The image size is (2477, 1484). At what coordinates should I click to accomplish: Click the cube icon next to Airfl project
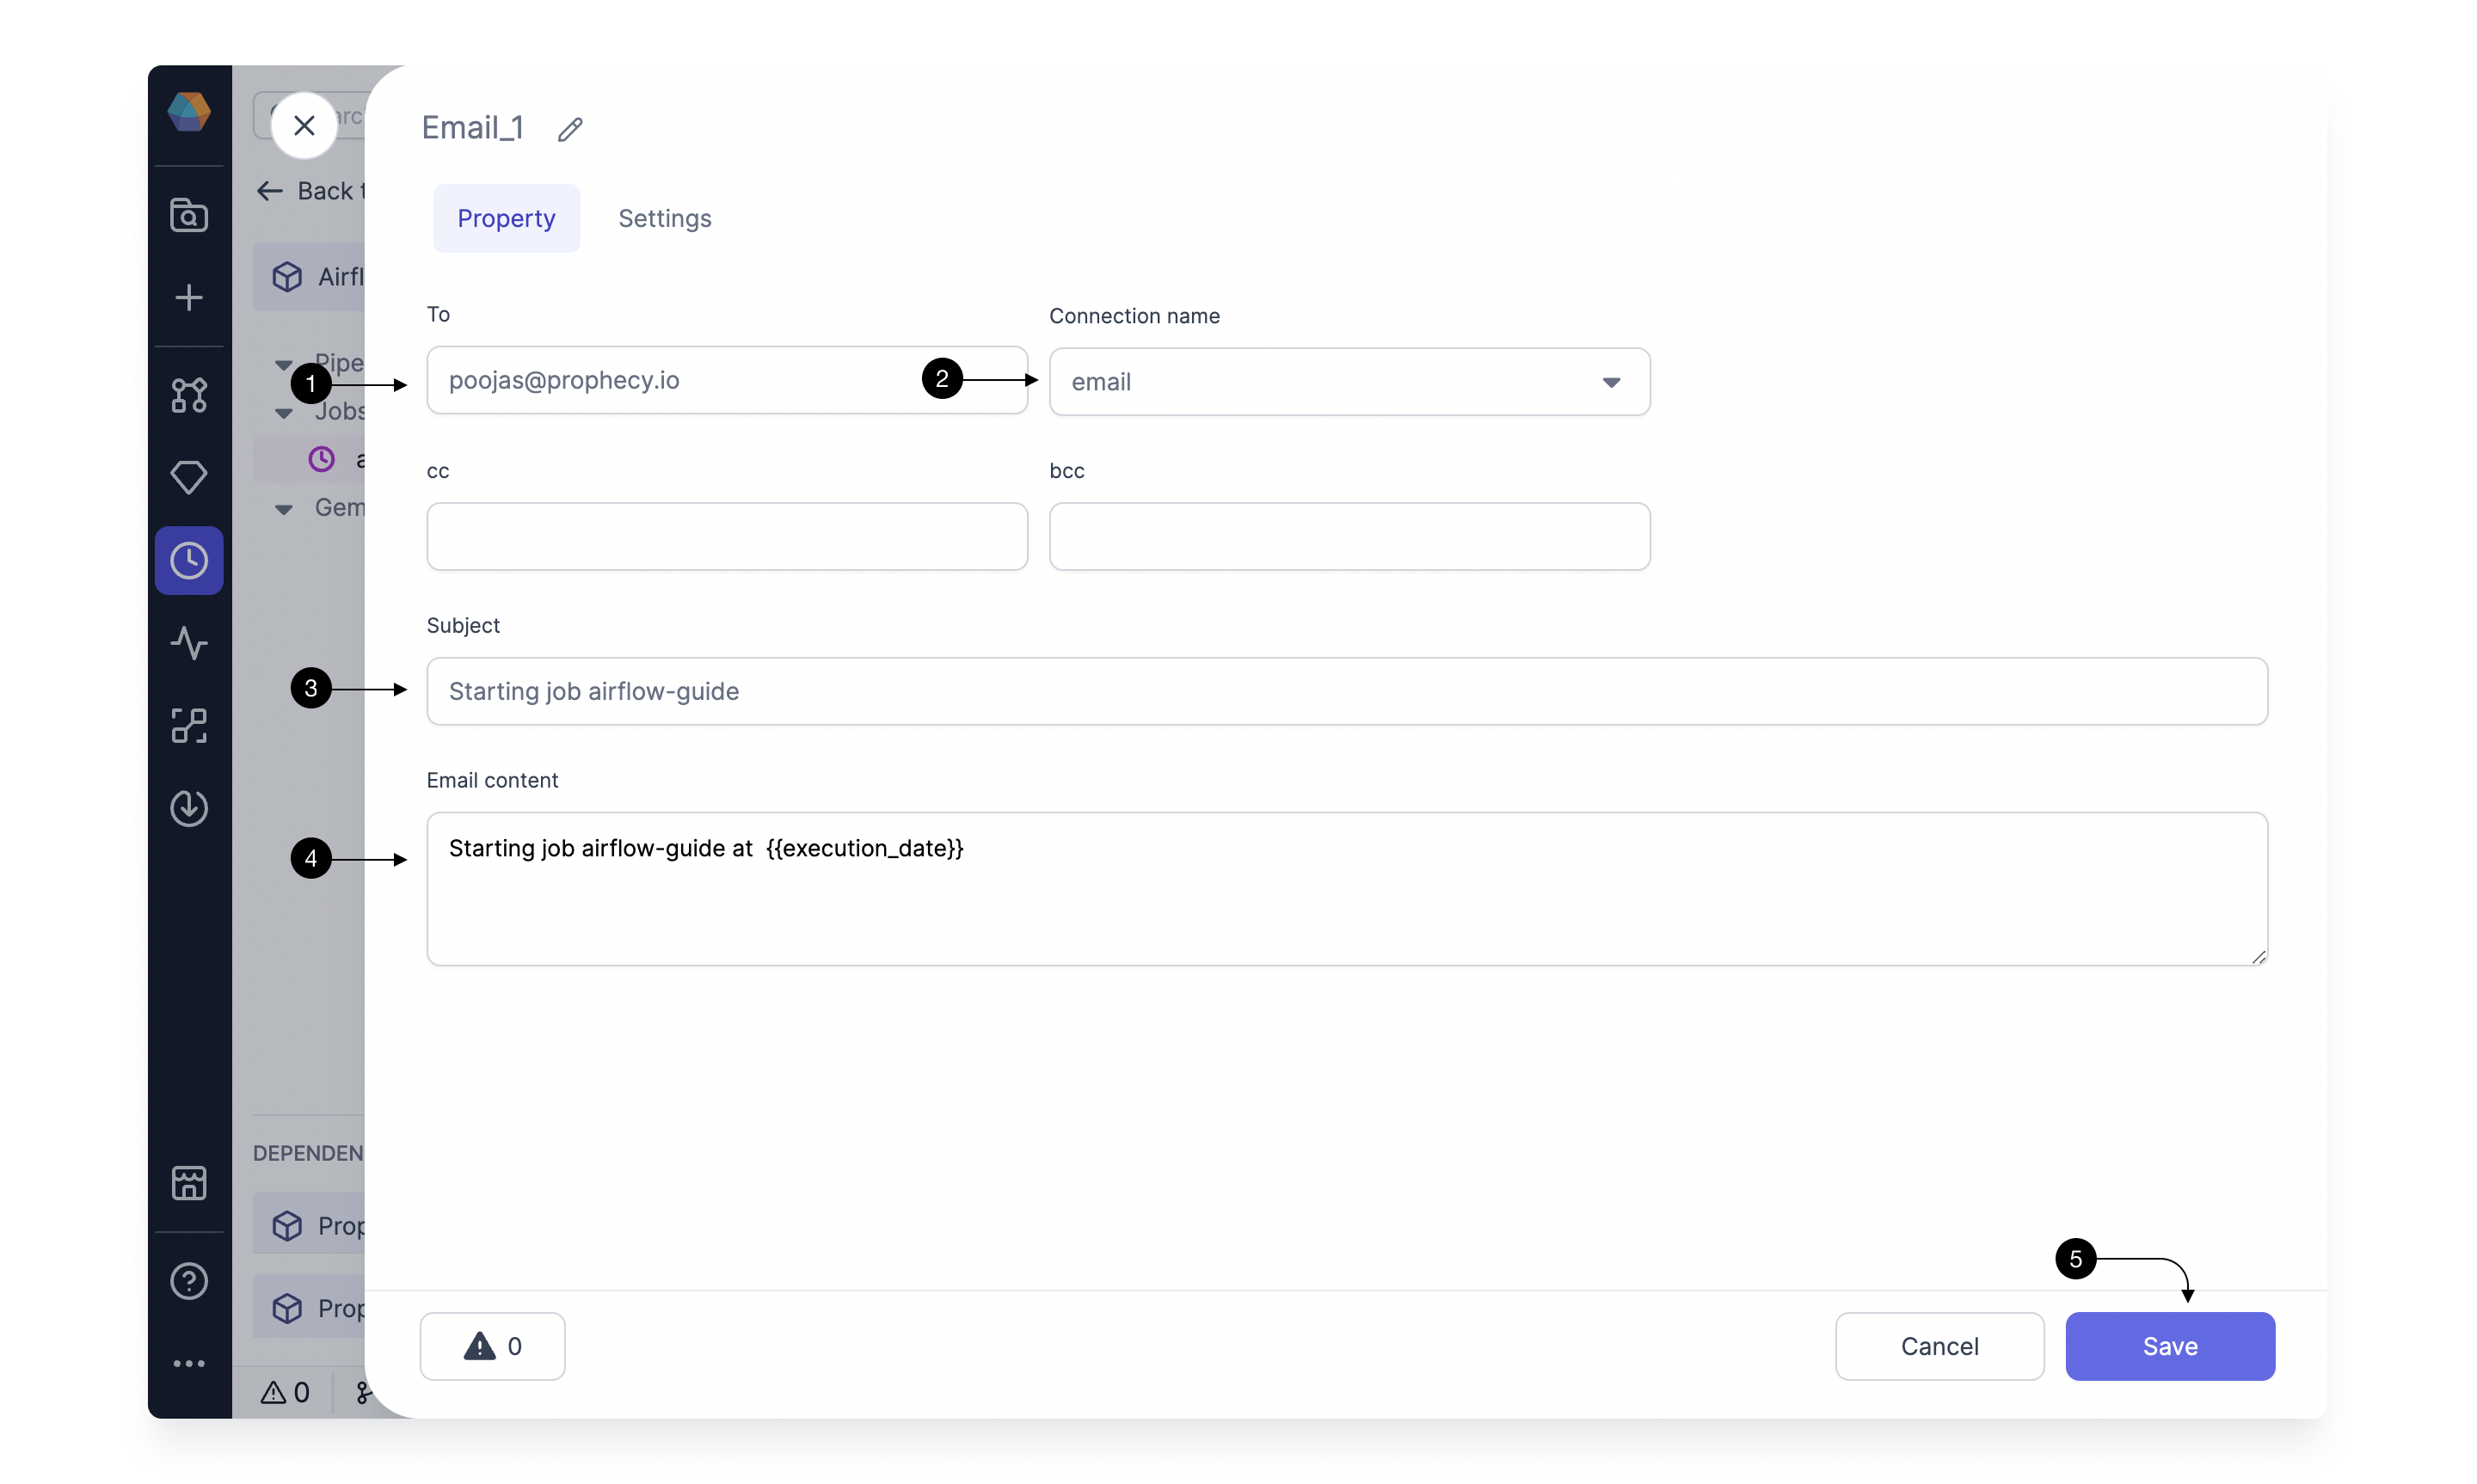point(287,277)
